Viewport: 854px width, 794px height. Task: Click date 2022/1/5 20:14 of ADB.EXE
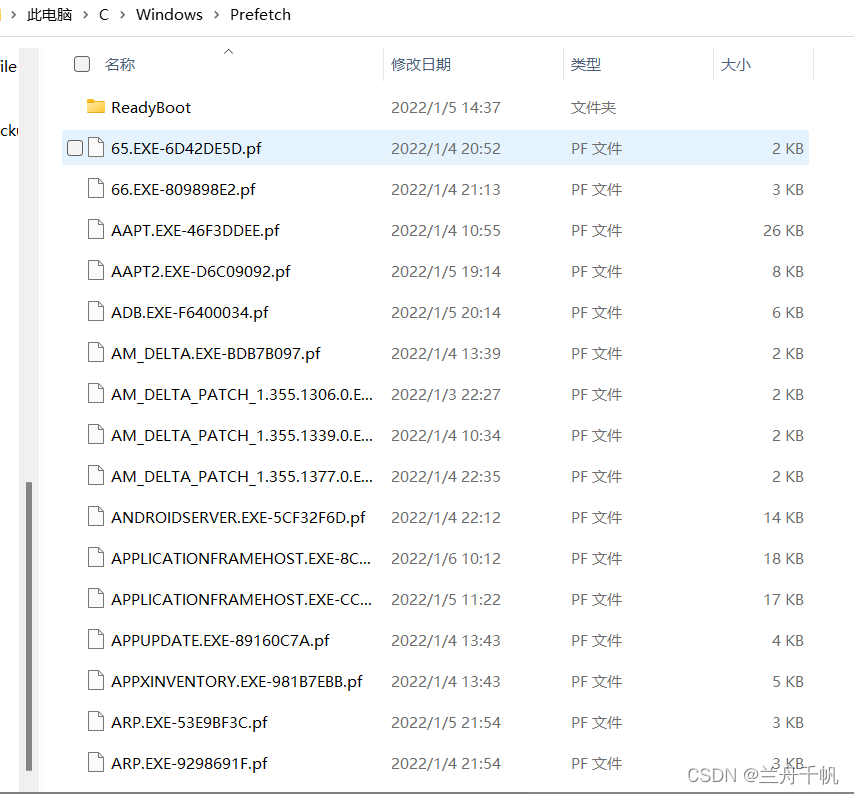[x=446, y=313]
